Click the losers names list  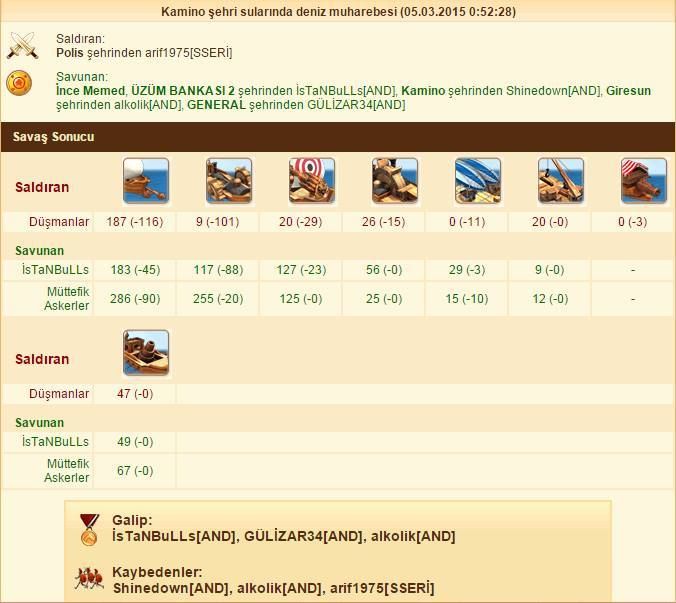[x=274, y=588]
